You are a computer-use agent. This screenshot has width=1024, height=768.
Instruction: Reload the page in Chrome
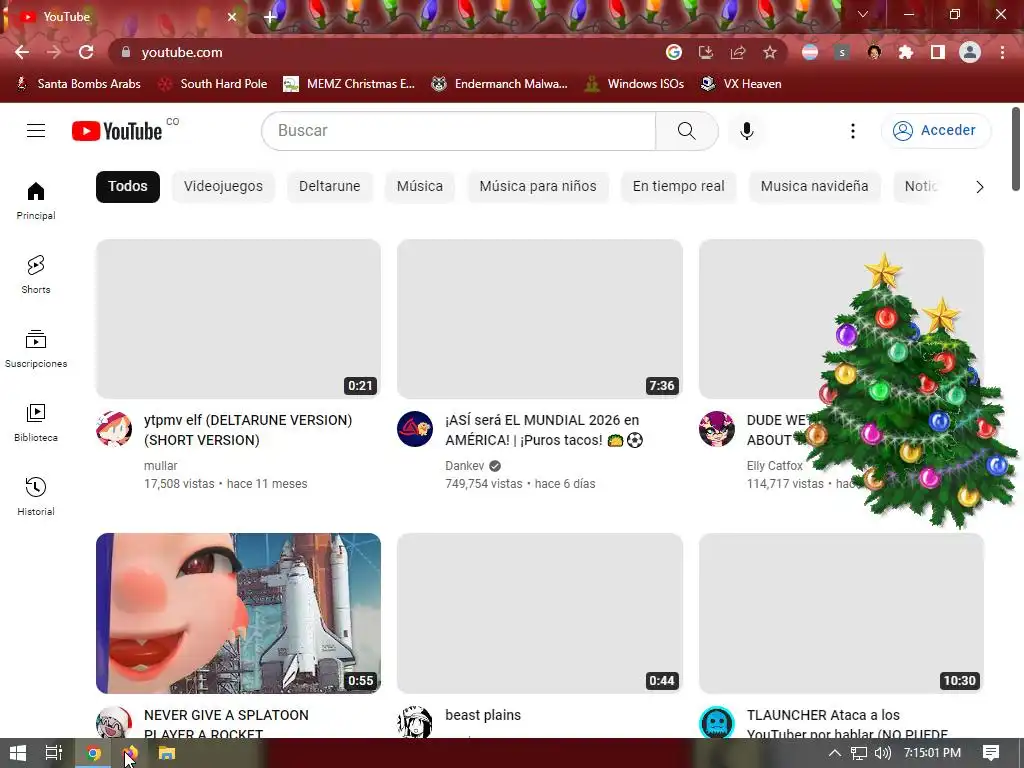[x=86, y=52]
